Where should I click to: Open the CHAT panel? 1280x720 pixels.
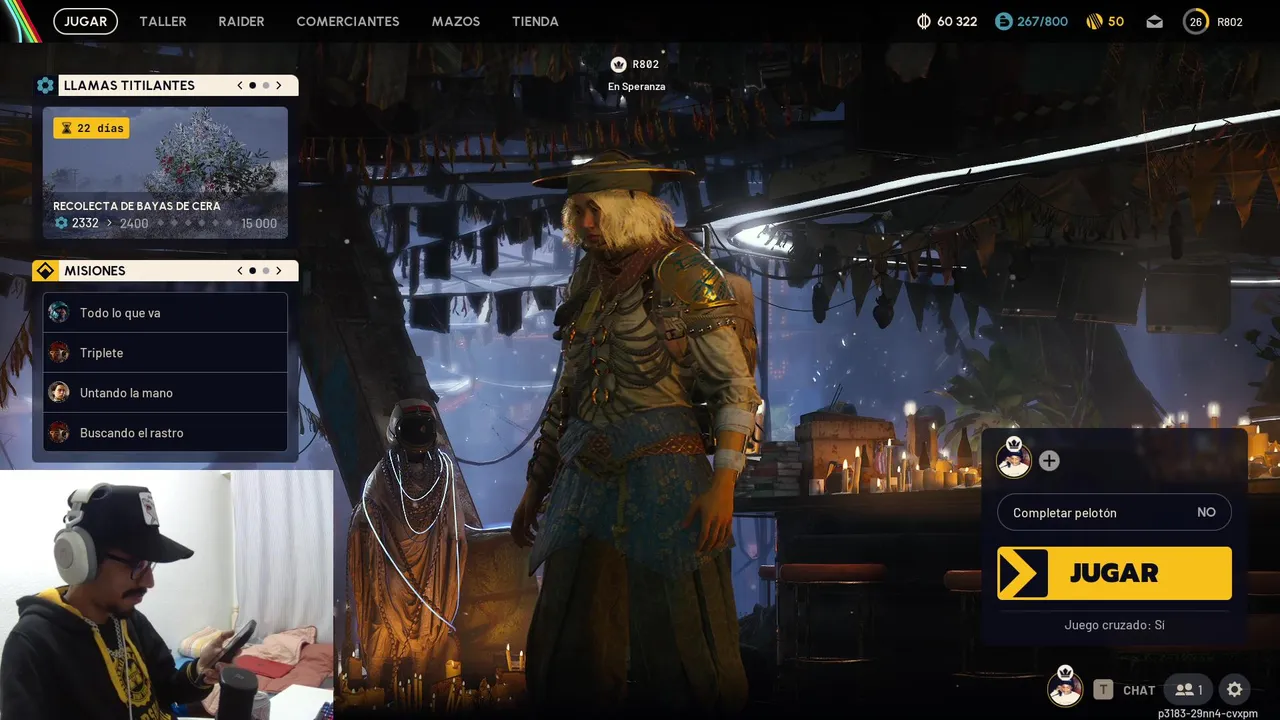[x=1139, y=690]
